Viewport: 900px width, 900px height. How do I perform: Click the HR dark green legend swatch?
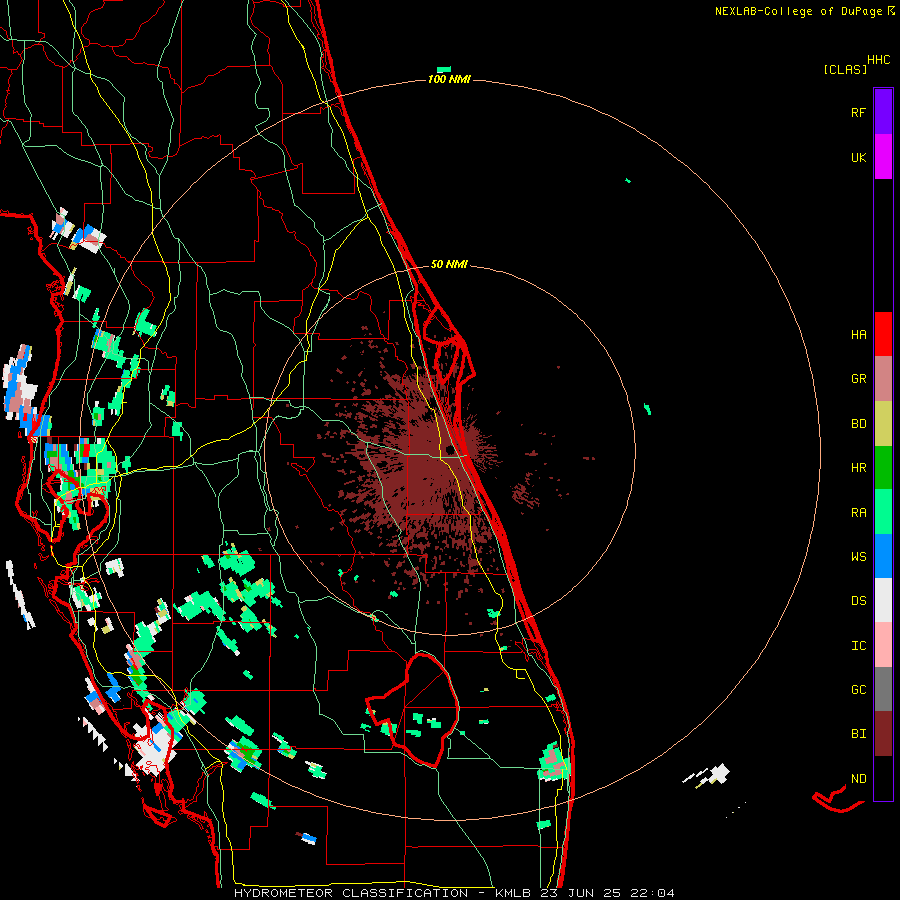883,468
